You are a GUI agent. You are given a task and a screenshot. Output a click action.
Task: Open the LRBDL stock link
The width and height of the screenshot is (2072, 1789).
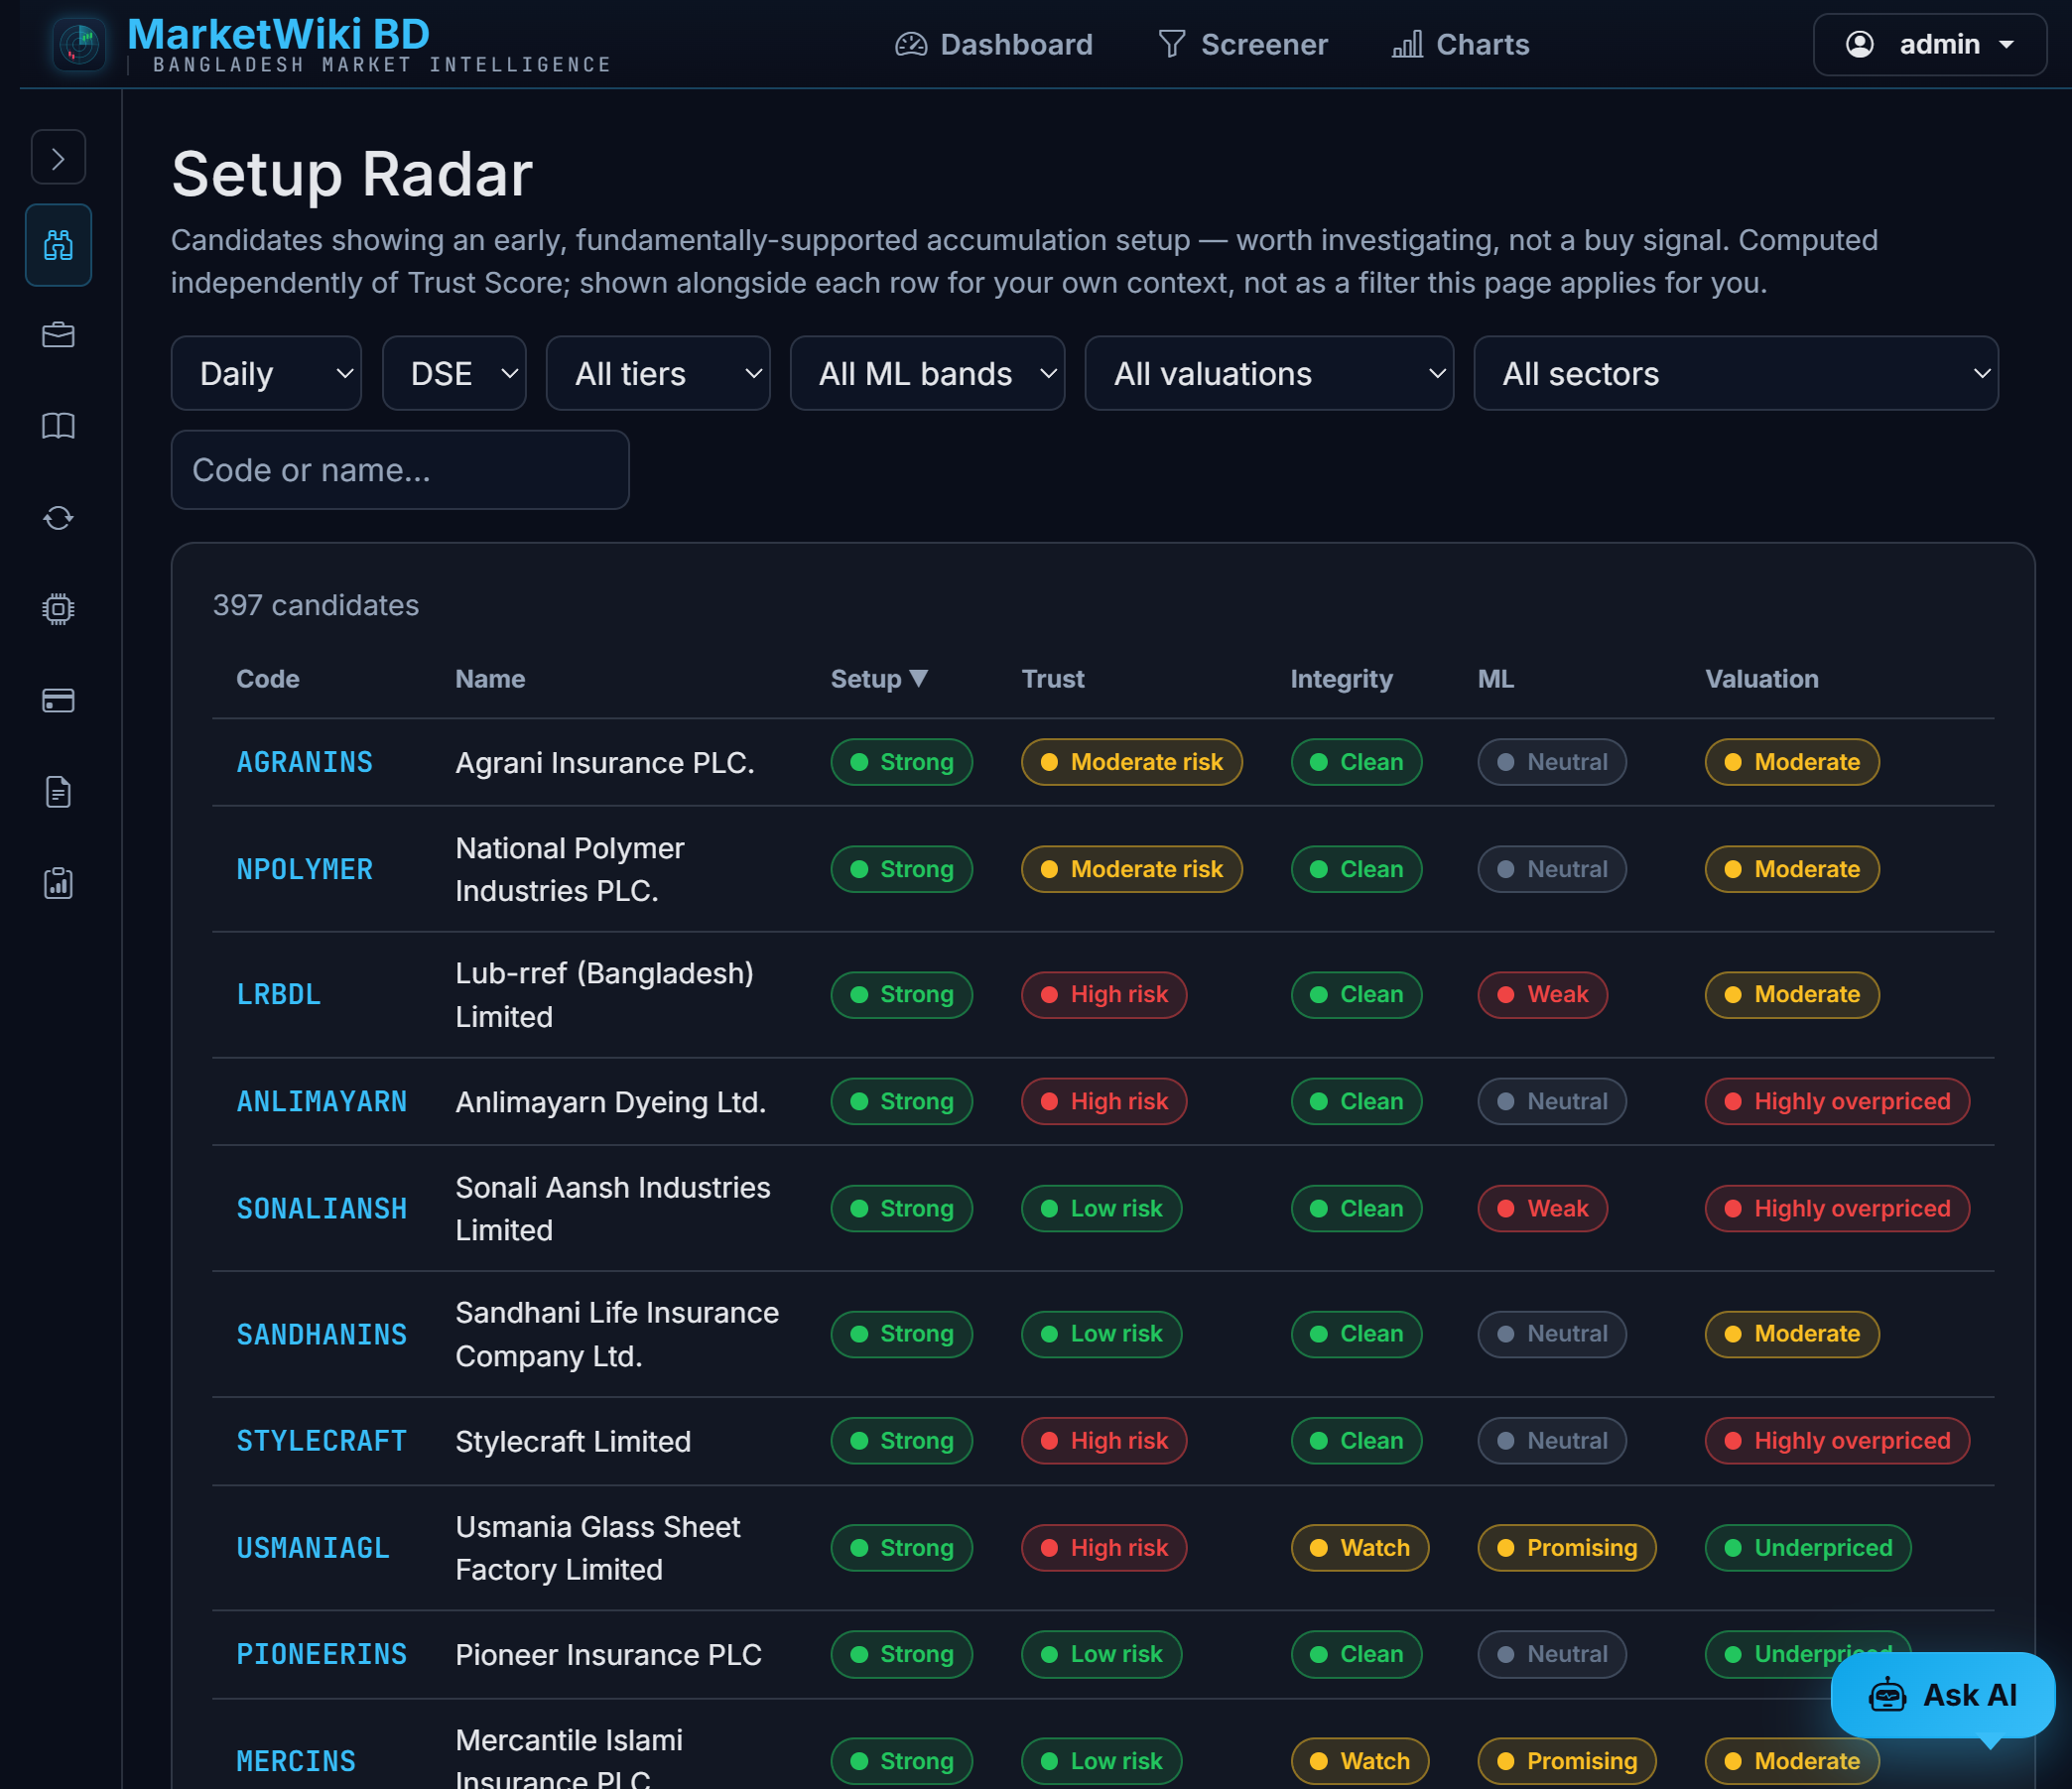click(x=278, y=995)
